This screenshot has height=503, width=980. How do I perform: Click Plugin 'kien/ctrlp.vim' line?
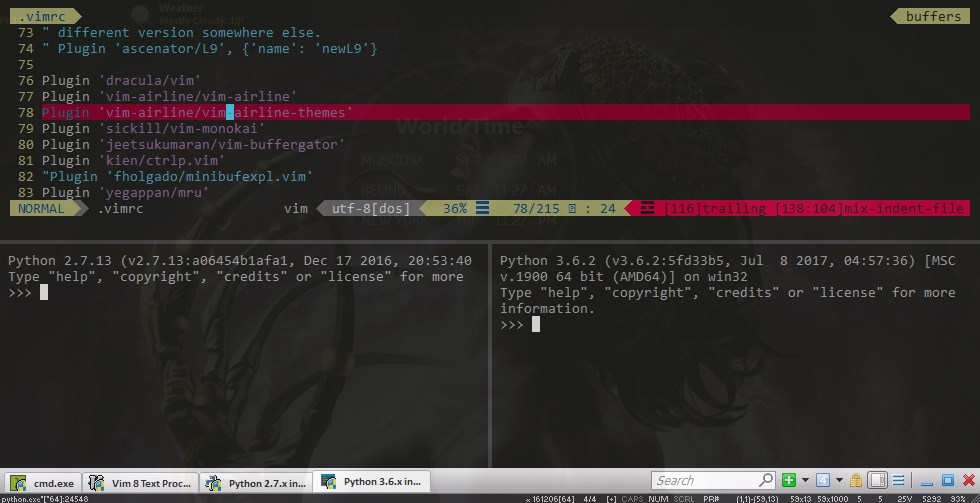(x=134, y=161)
